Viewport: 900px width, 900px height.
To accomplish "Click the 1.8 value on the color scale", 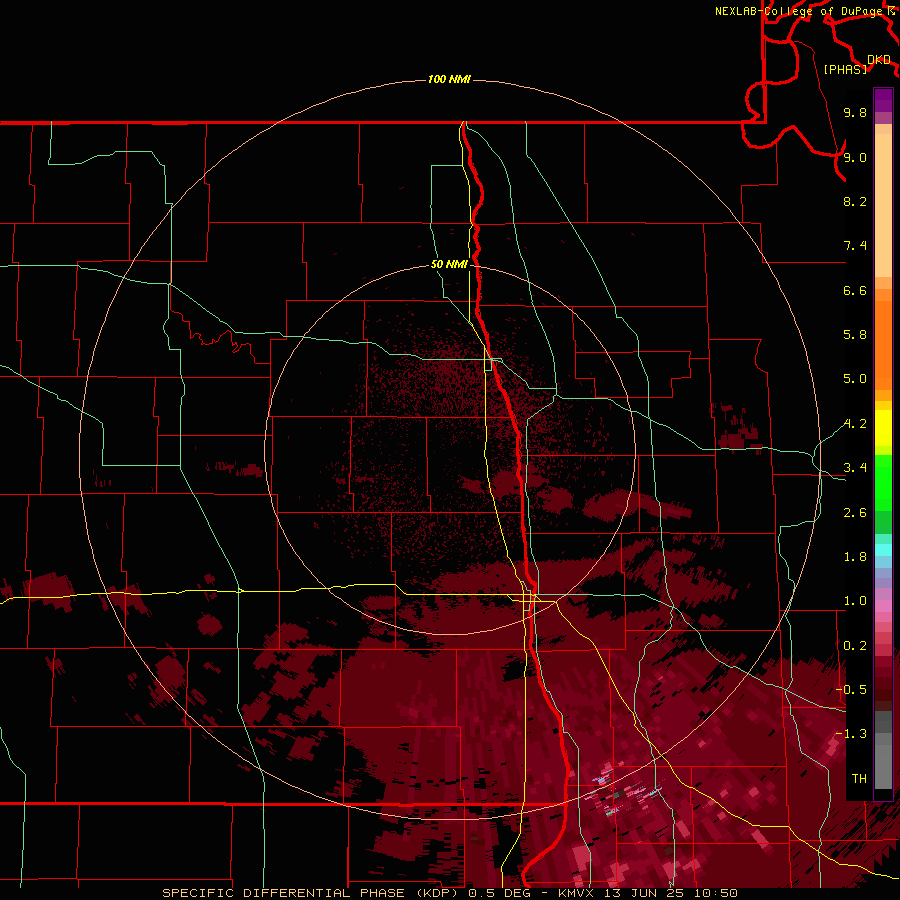I will [855, 557].
